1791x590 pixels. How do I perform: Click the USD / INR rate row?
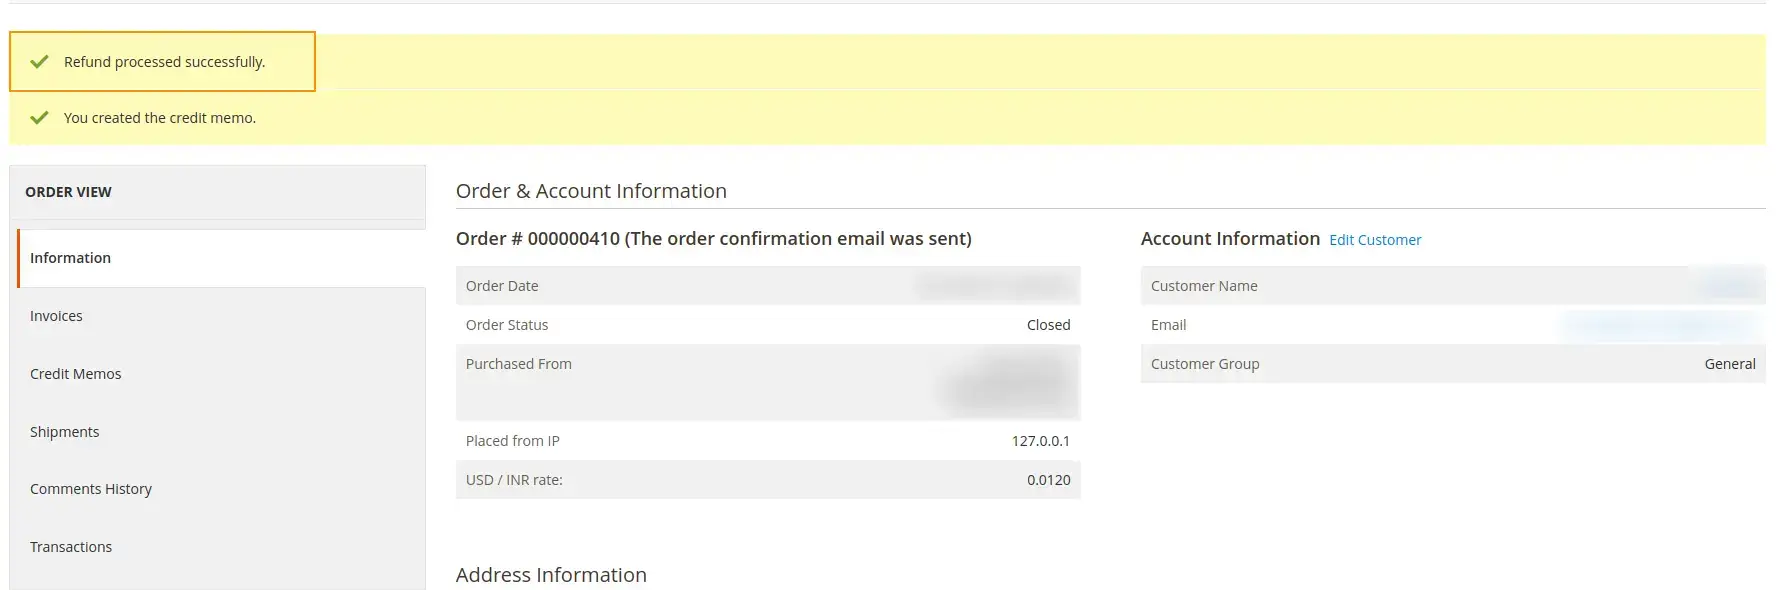coord(768,479)
